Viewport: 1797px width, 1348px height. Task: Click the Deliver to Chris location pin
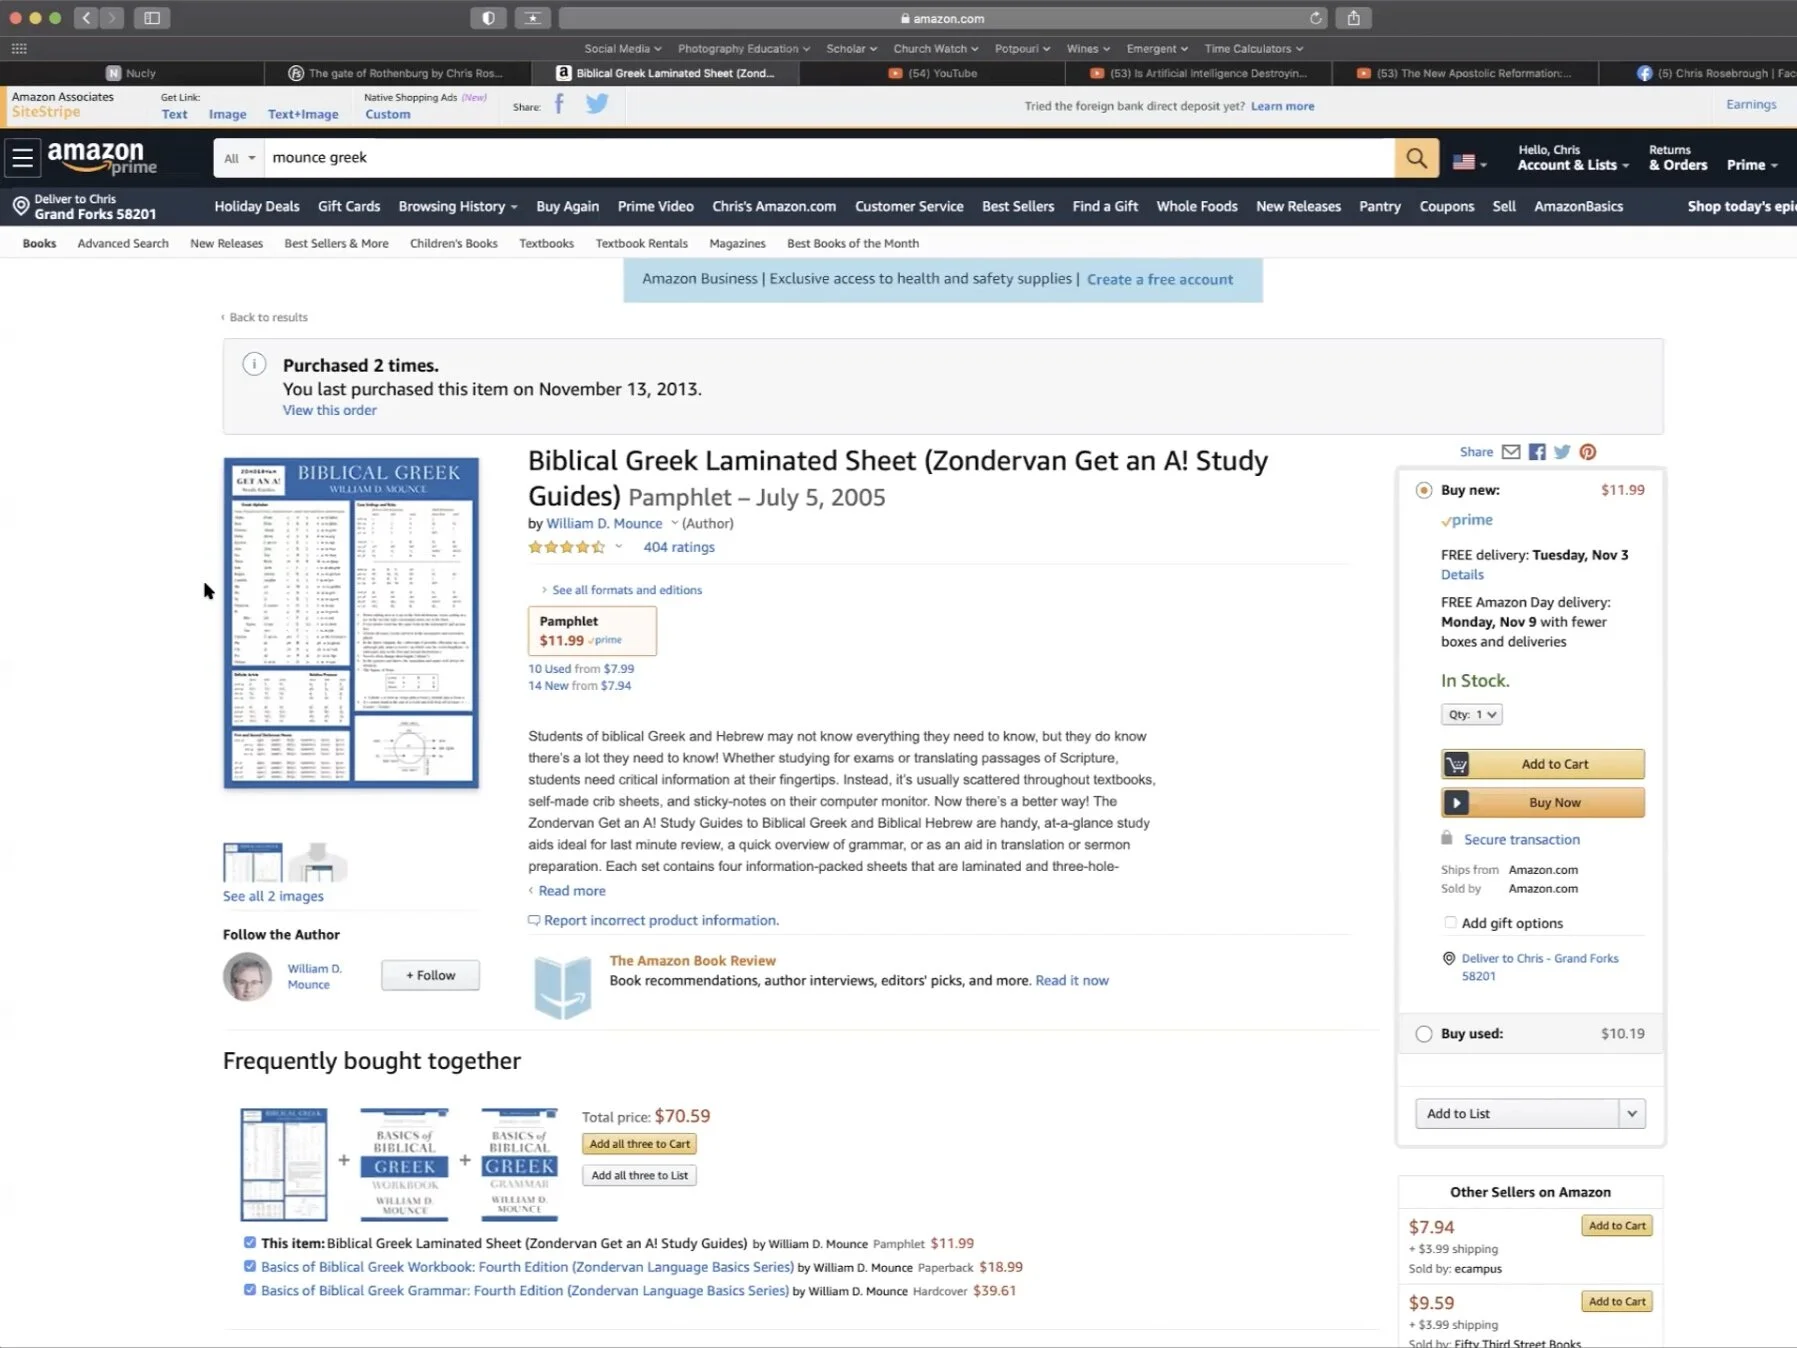20,207
